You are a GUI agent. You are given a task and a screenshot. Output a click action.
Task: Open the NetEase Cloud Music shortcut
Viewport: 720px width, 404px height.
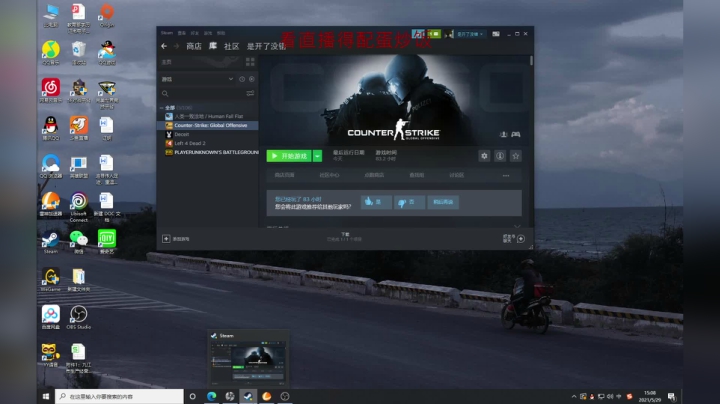[51, 90]
